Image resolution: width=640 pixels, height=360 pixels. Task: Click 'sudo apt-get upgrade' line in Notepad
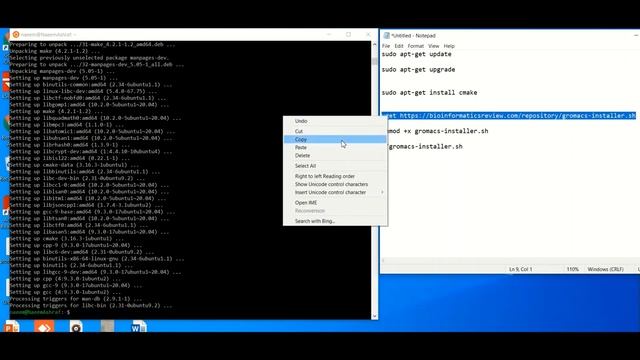(418, 69)
